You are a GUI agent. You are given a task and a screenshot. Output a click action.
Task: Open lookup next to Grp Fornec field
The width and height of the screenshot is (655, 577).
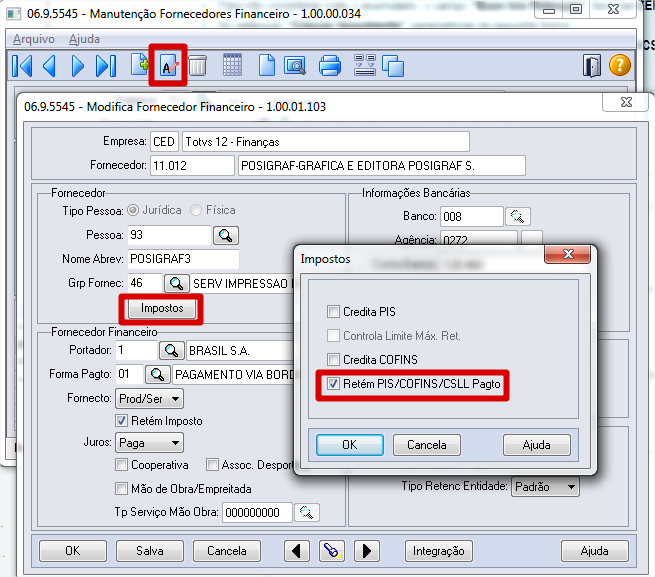click(176, 284)
